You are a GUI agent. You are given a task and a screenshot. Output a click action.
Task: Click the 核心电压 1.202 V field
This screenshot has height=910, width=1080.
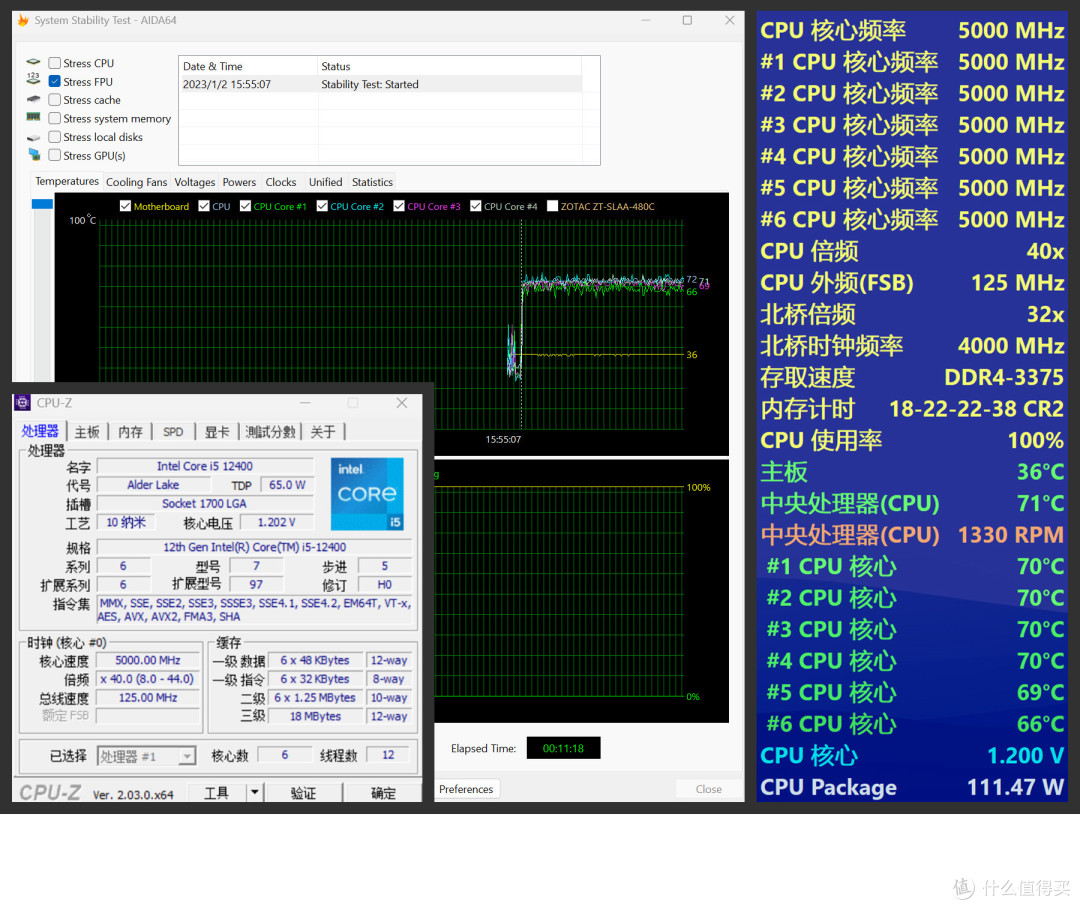click(x=276, y=522)
